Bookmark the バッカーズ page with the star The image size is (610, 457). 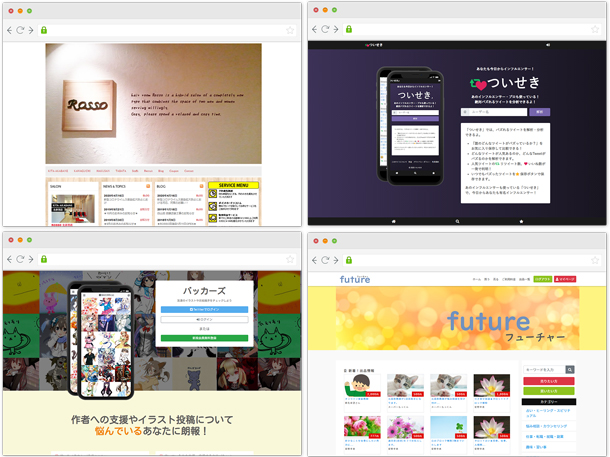(x=290, y=259)
